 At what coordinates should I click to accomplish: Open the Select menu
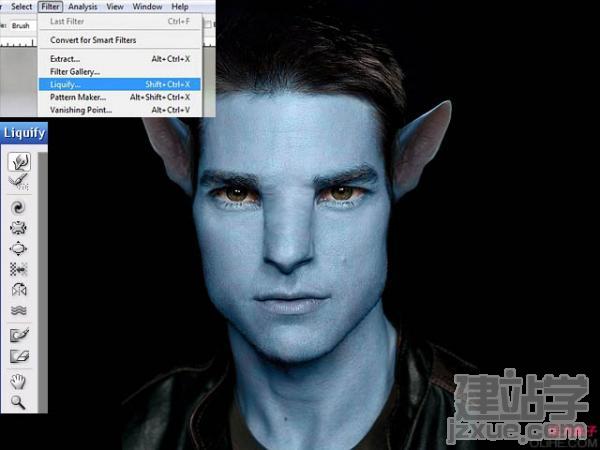tap(21, 7)
